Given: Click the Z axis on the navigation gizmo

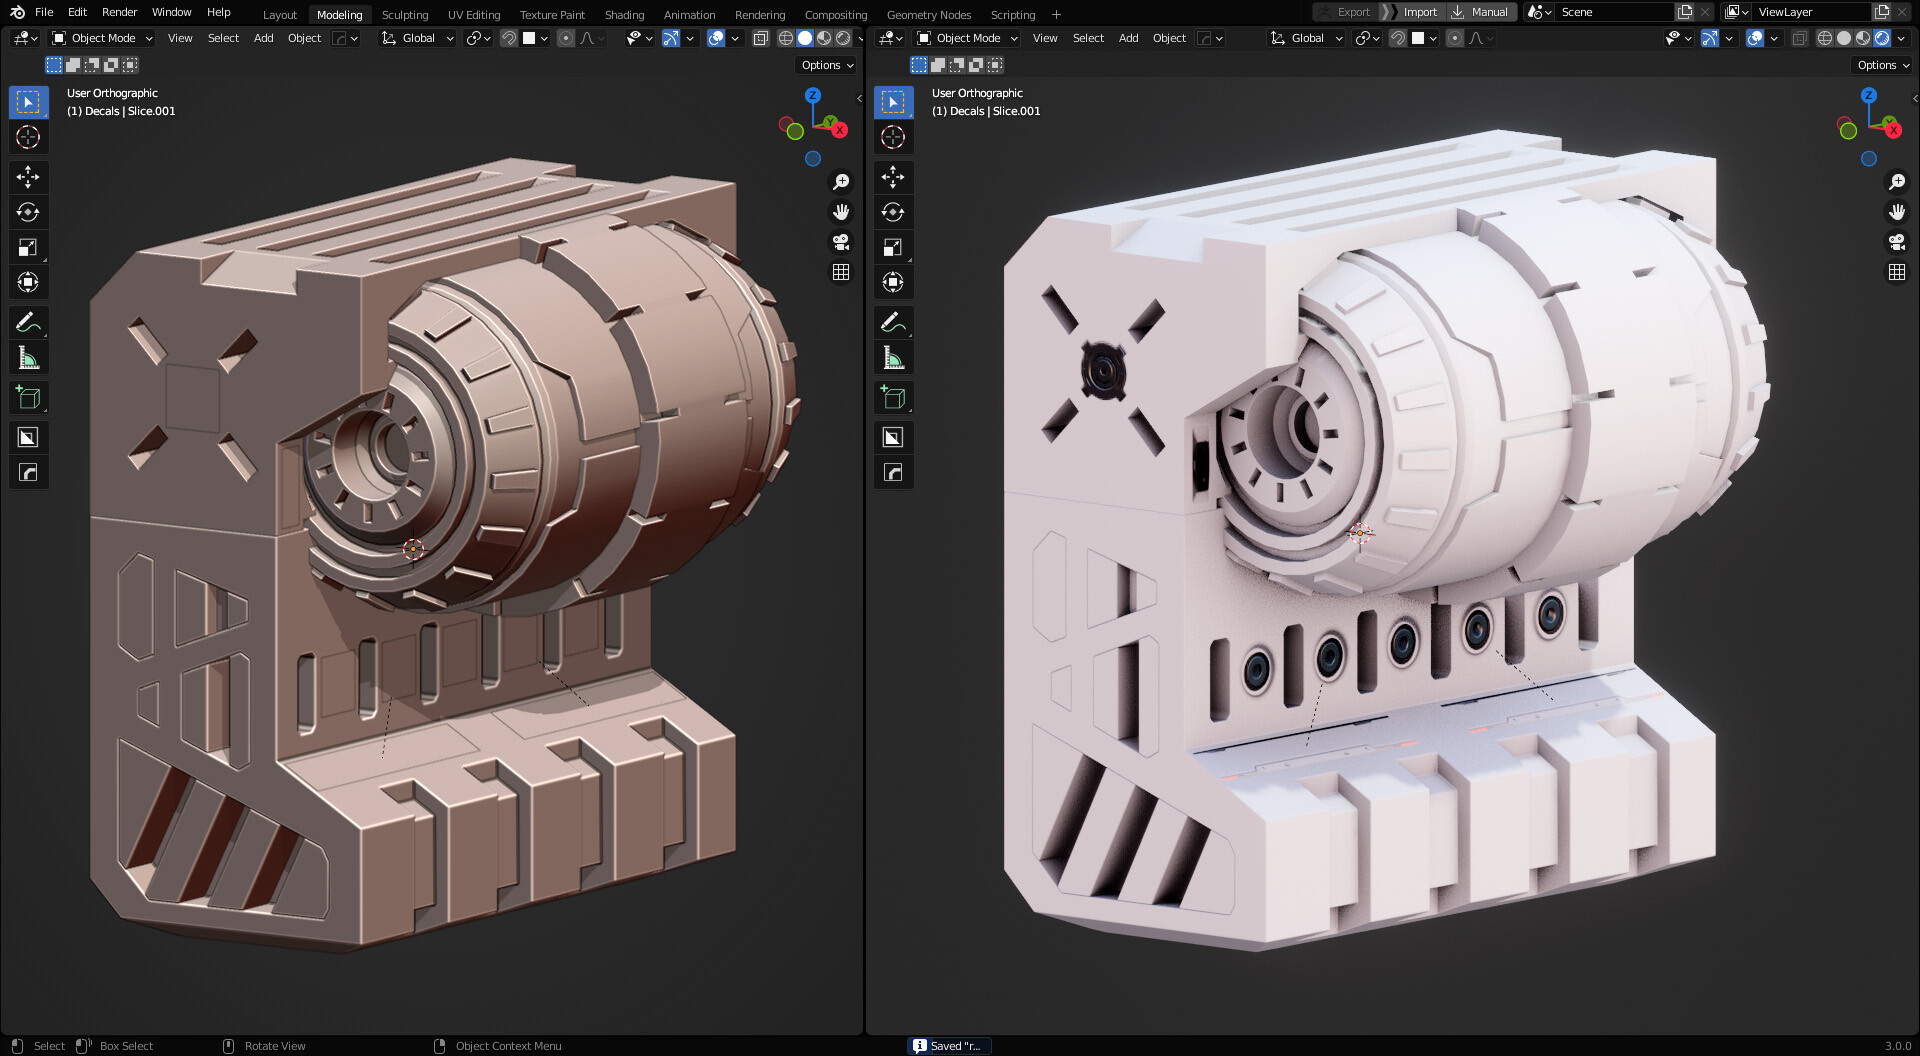Looking at the screenshot, I should pyautogui.click(x=813, y=97).
